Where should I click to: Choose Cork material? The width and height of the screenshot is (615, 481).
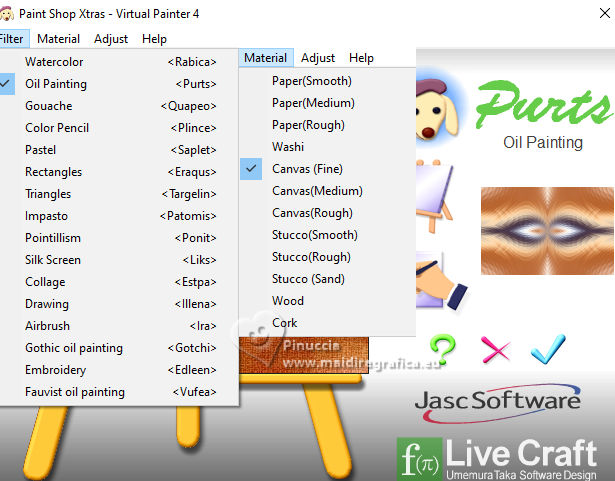tap(328, 323)
